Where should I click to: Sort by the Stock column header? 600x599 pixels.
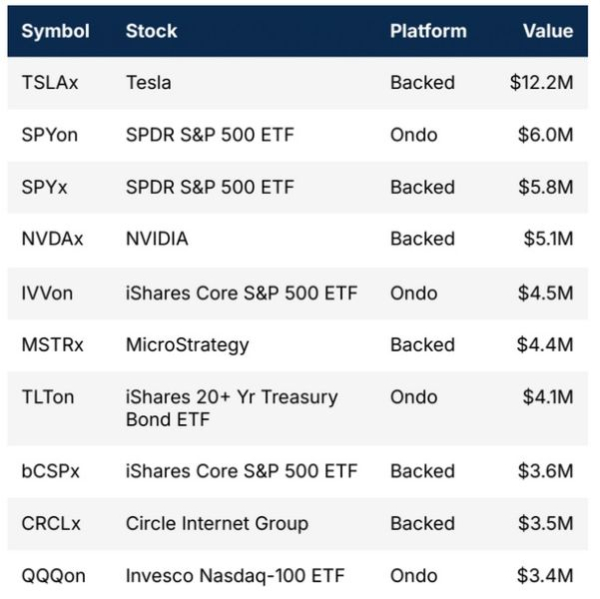pyautogui.click(x=151, y=31)
